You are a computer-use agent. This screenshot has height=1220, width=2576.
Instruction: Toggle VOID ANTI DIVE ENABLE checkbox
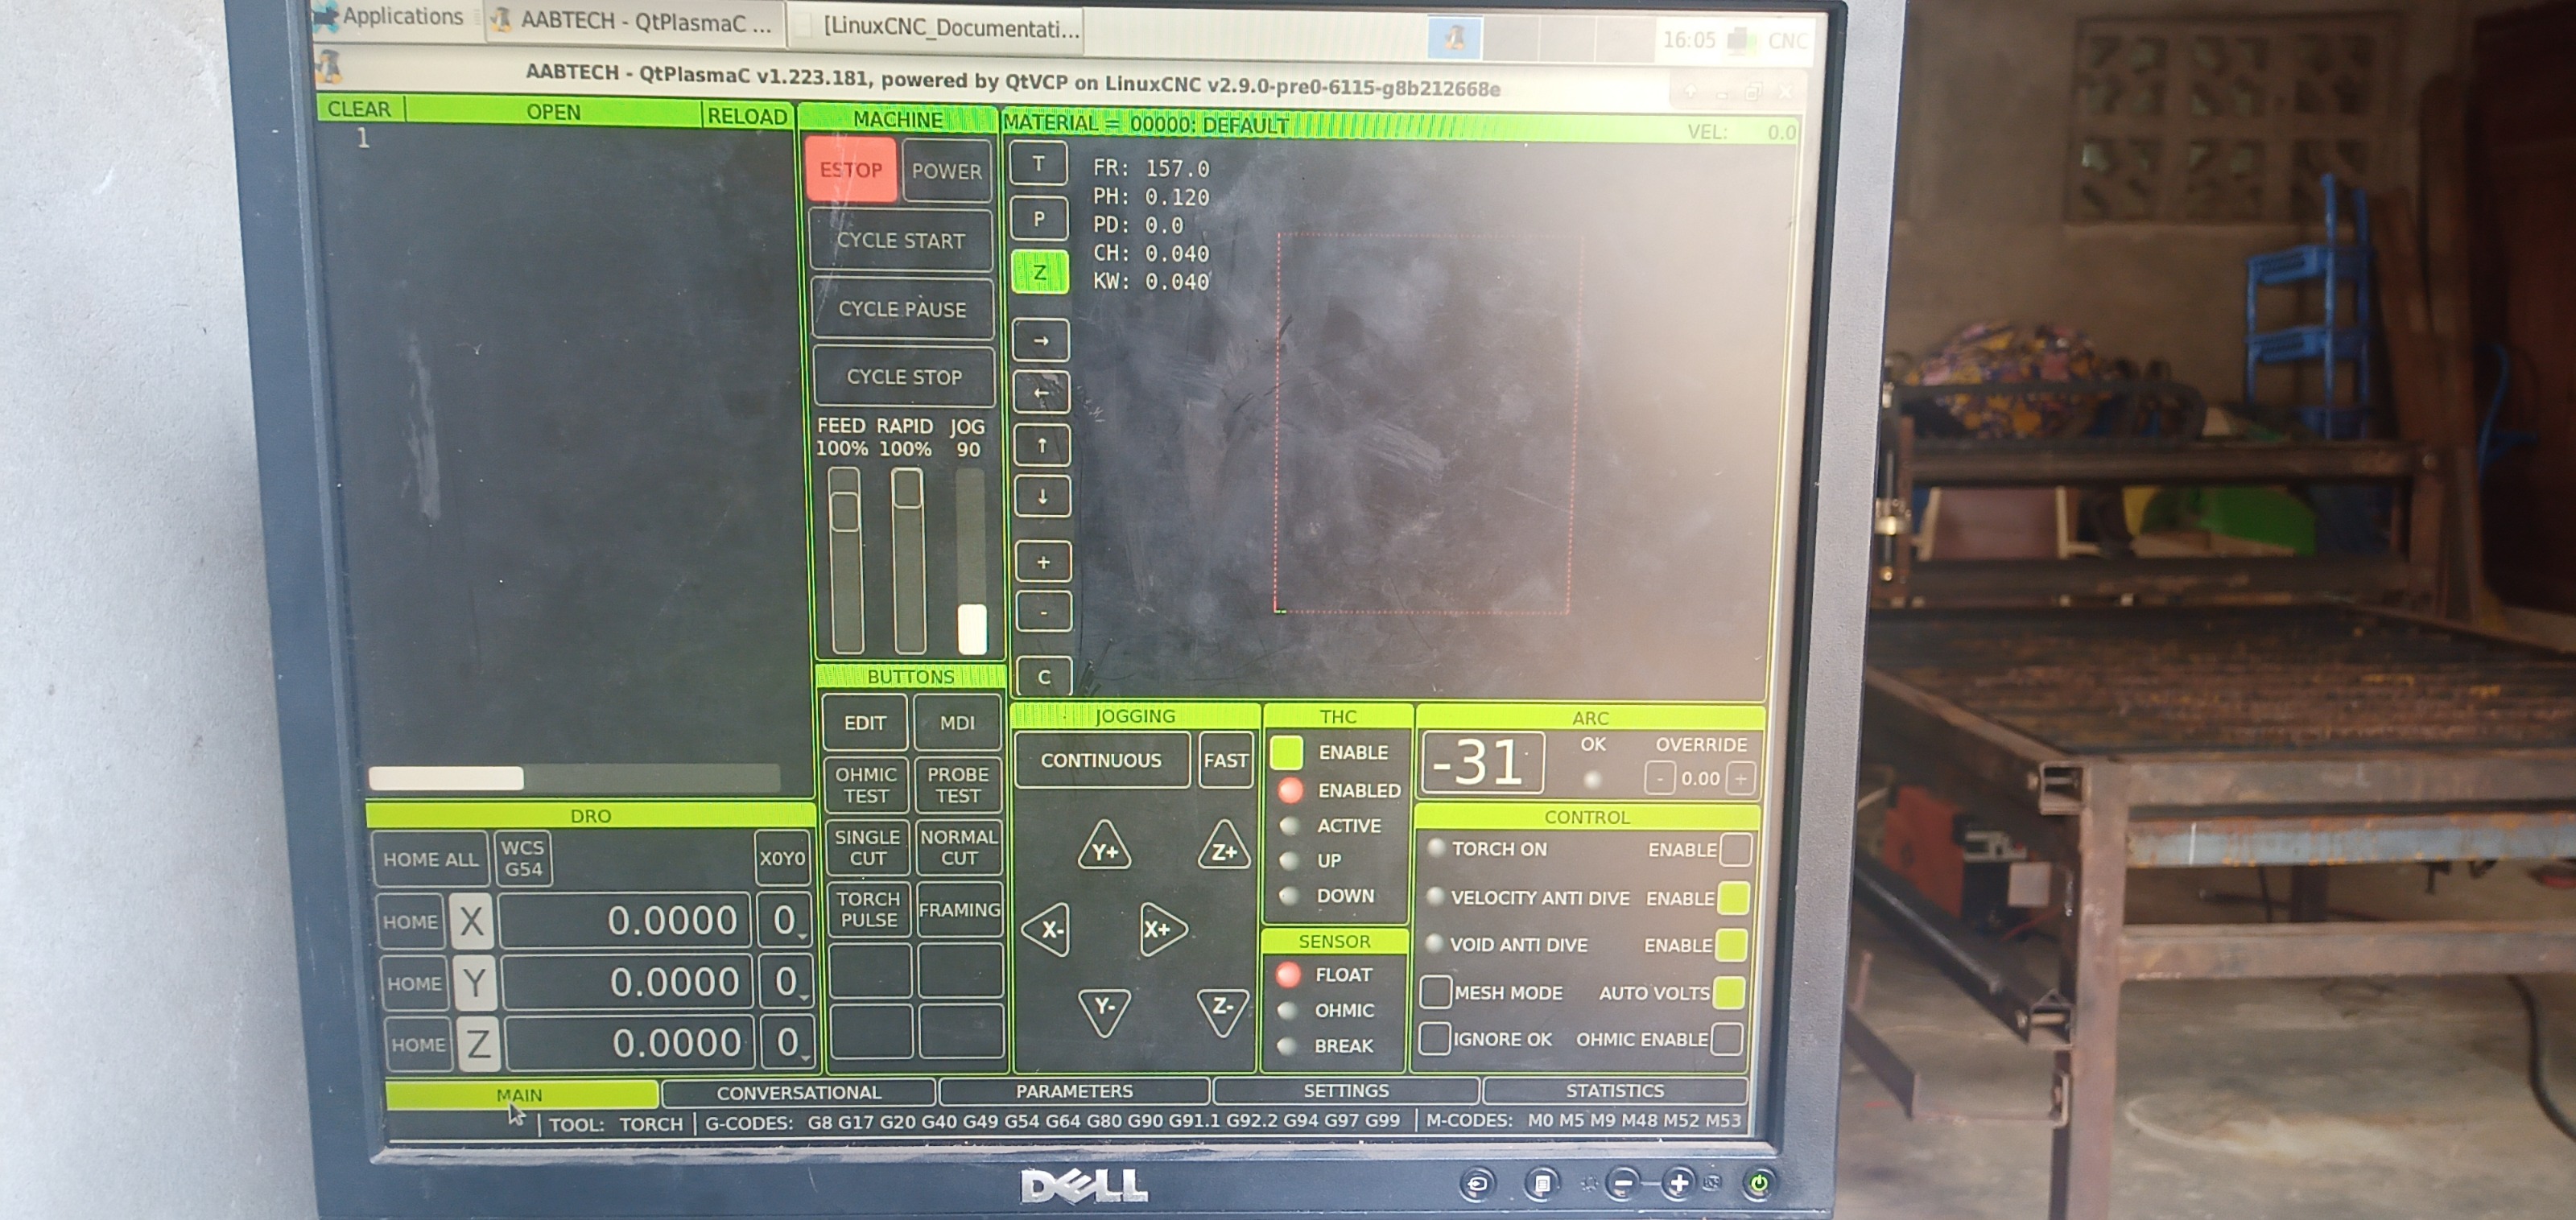tap(1731, 944)
